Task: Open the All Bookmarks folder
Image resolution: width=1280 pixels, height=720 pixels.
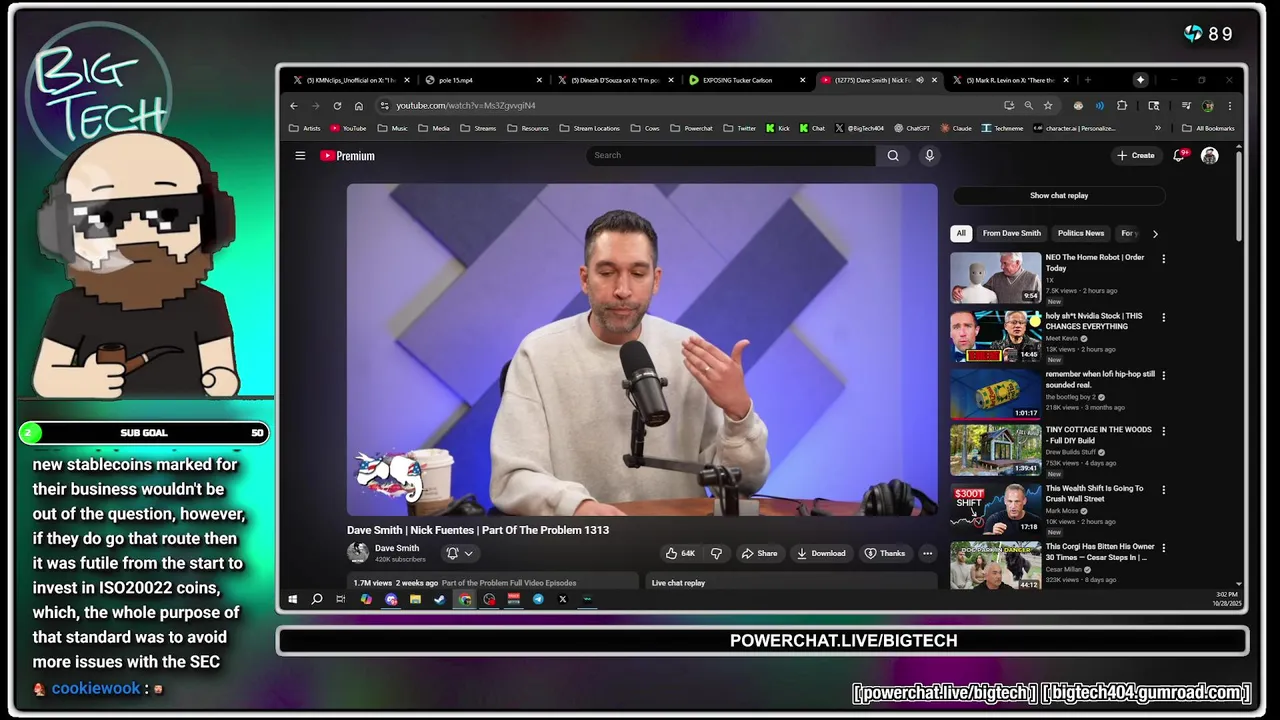Action: point(1208,128)
